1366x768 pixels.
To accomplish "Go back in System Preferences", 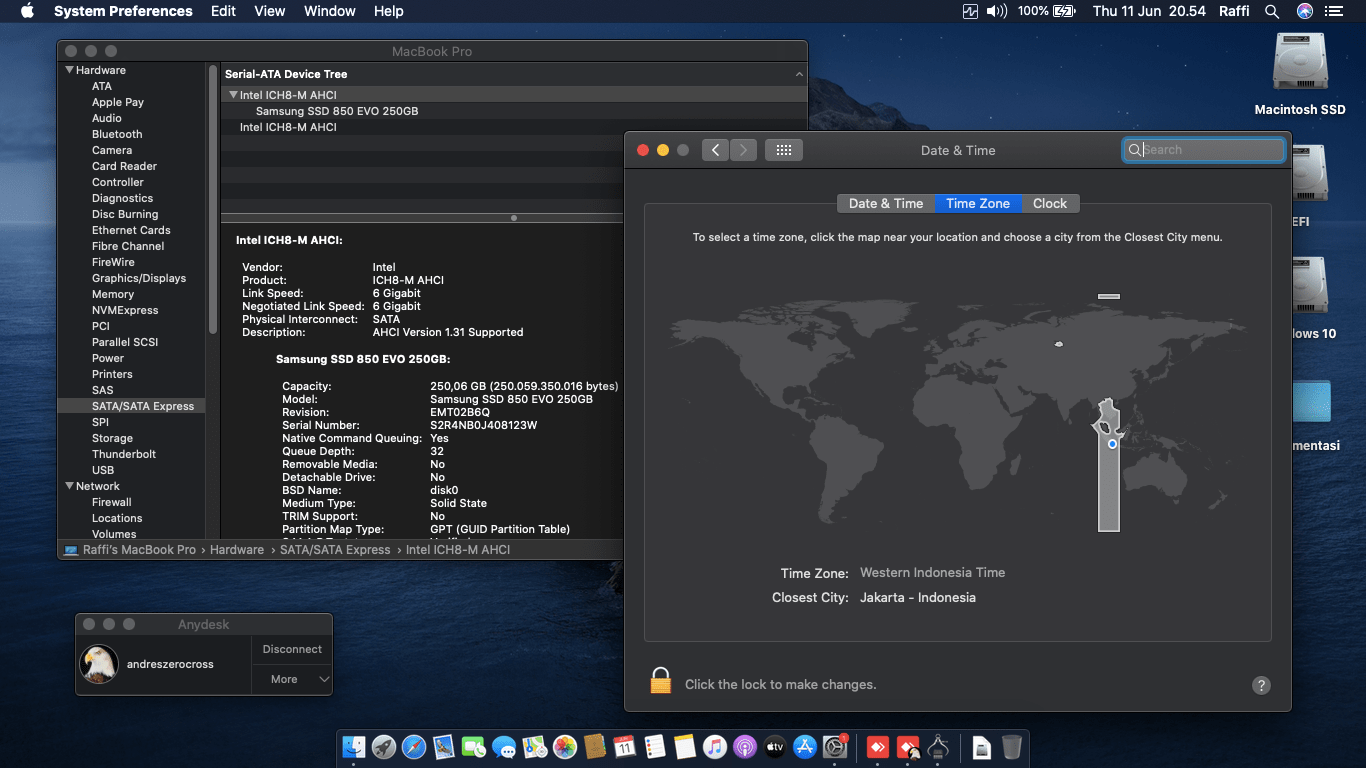I will click(715, 150).
